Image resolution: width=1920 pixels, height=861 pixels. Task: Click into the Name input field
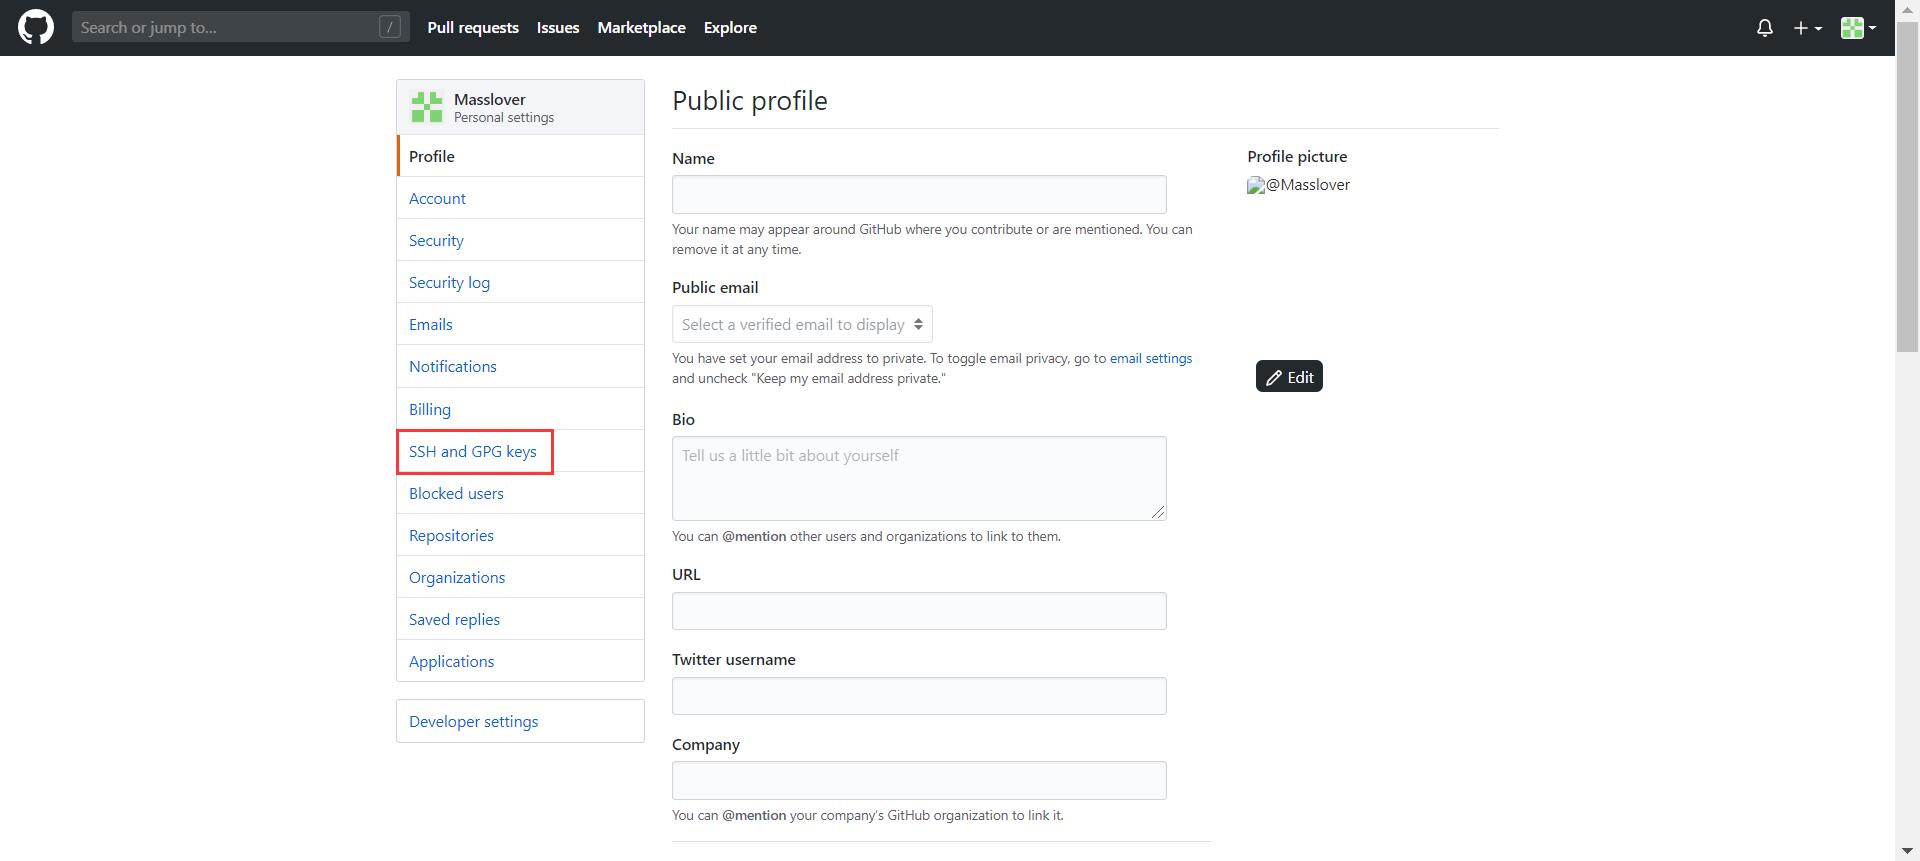tap(919, 194)
